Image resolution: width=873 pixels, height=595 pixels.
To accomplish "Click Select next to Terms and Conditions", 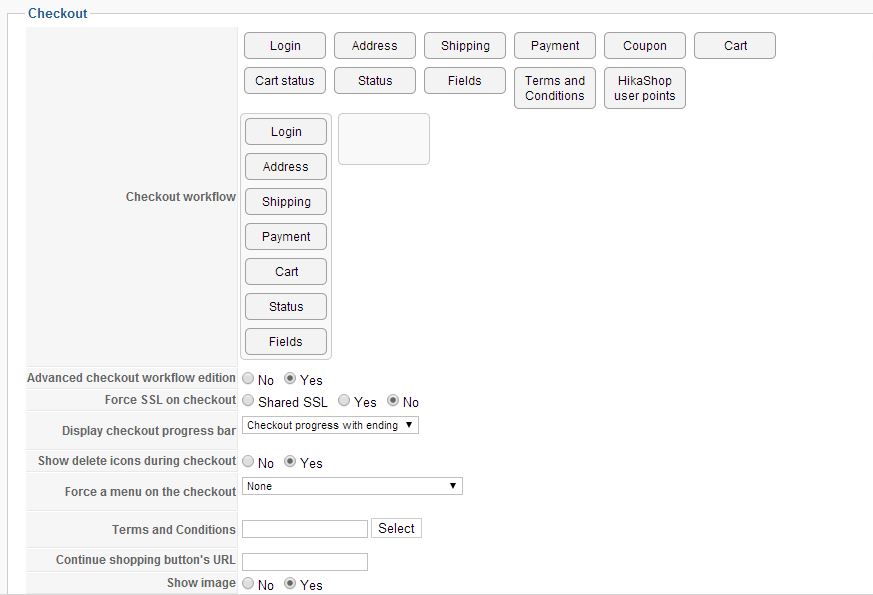I will click(396, 528).
